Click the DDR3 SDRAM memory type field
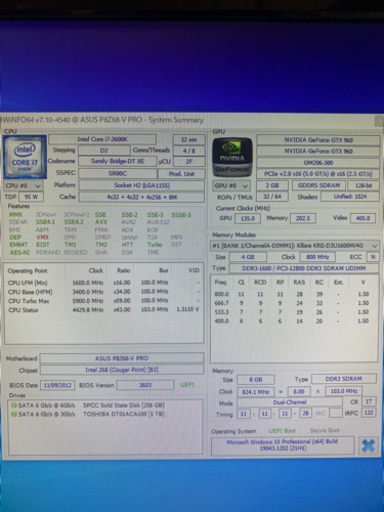This screenshot has width=384, height=512. point(344,379)
